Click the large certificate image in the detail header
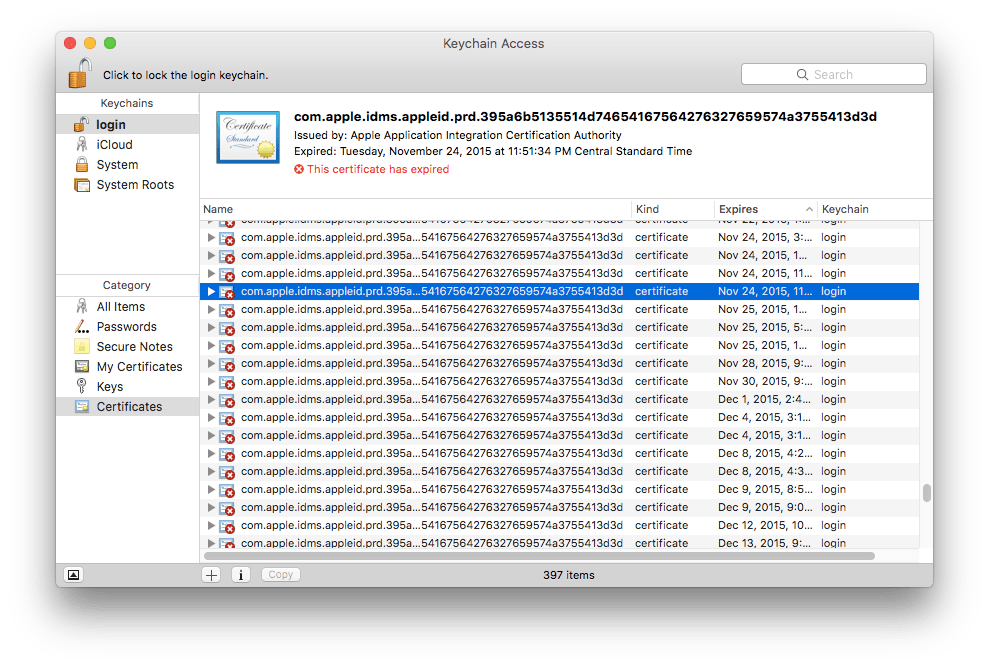 pos(248,138)
